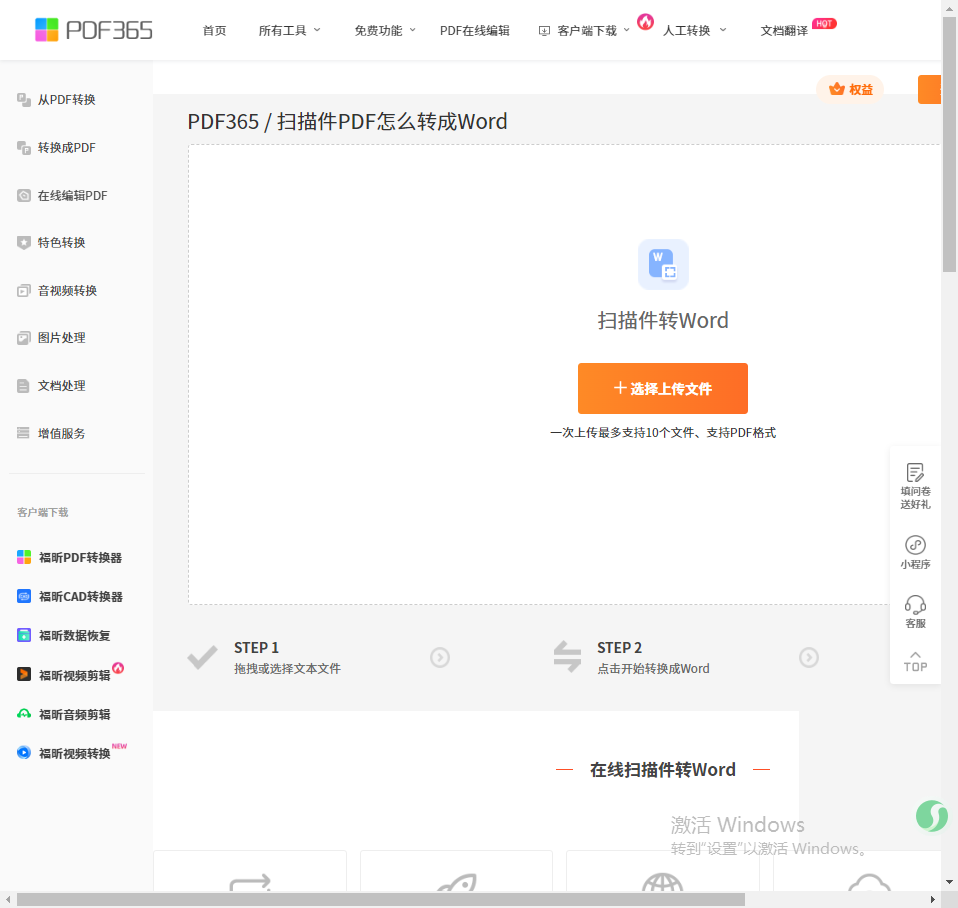Click the 福昕CAD转换器 blue icon
This screenshot has width=958, height=908.
[24, 596]
